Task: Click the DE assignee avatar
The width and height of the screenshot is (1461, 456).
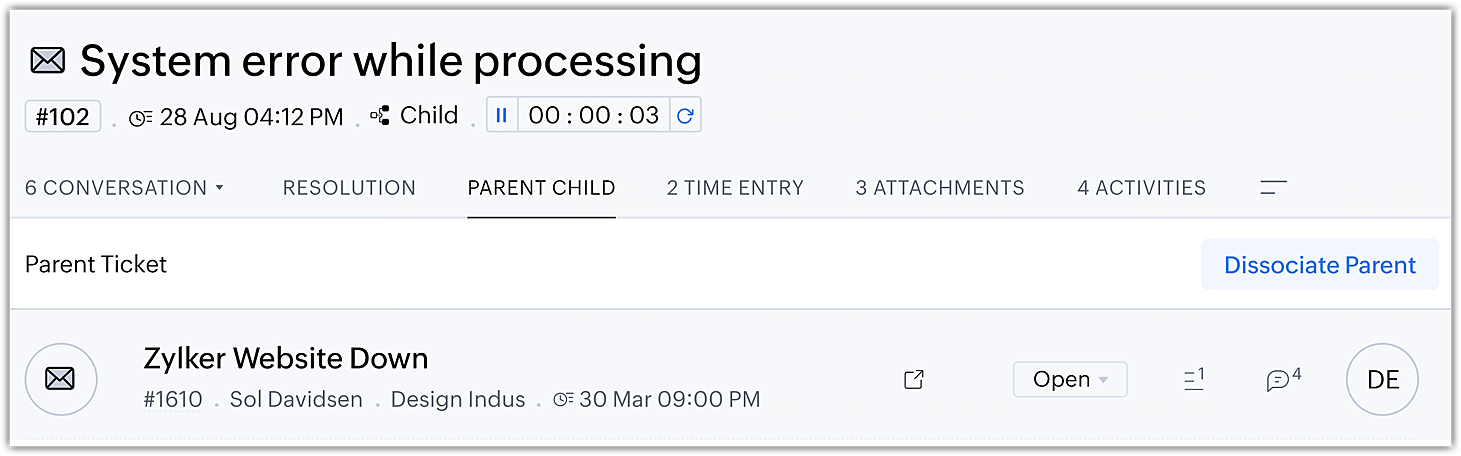Action: [1382, 379]
